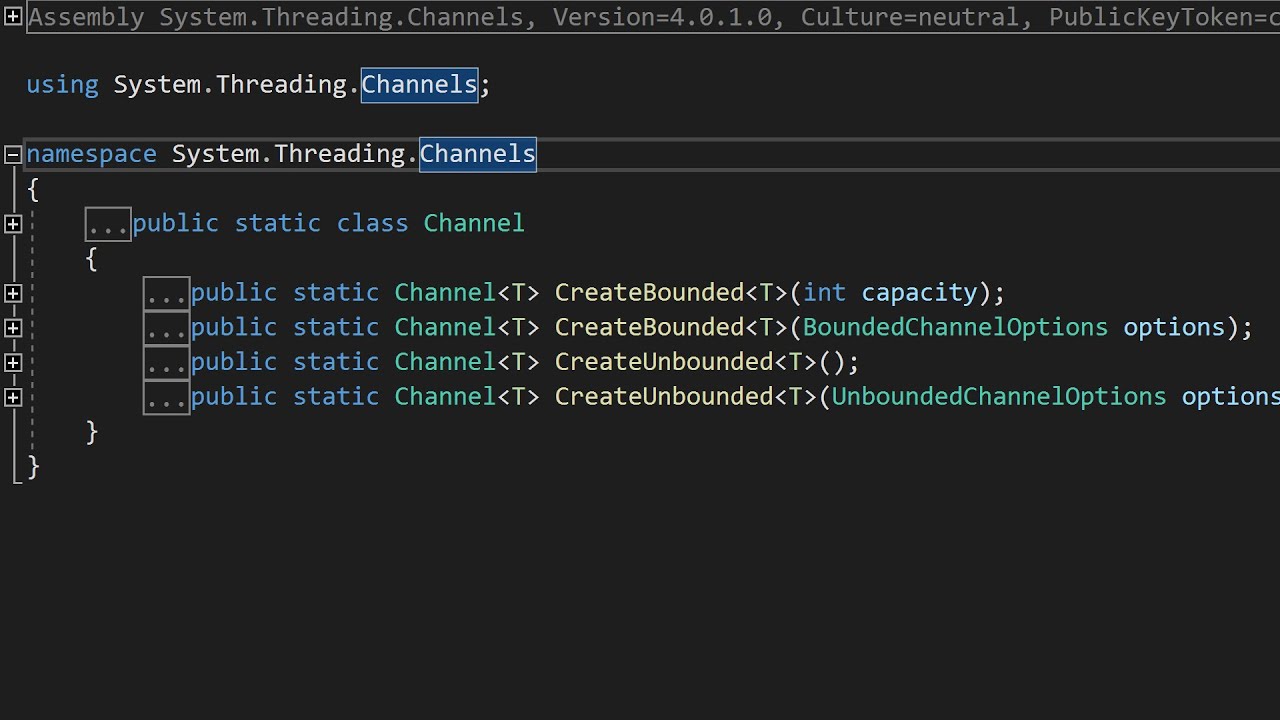This screenshot has height=720, width=1280.
Task: Expand the collapsed Assembly header region
Action: 13,17
